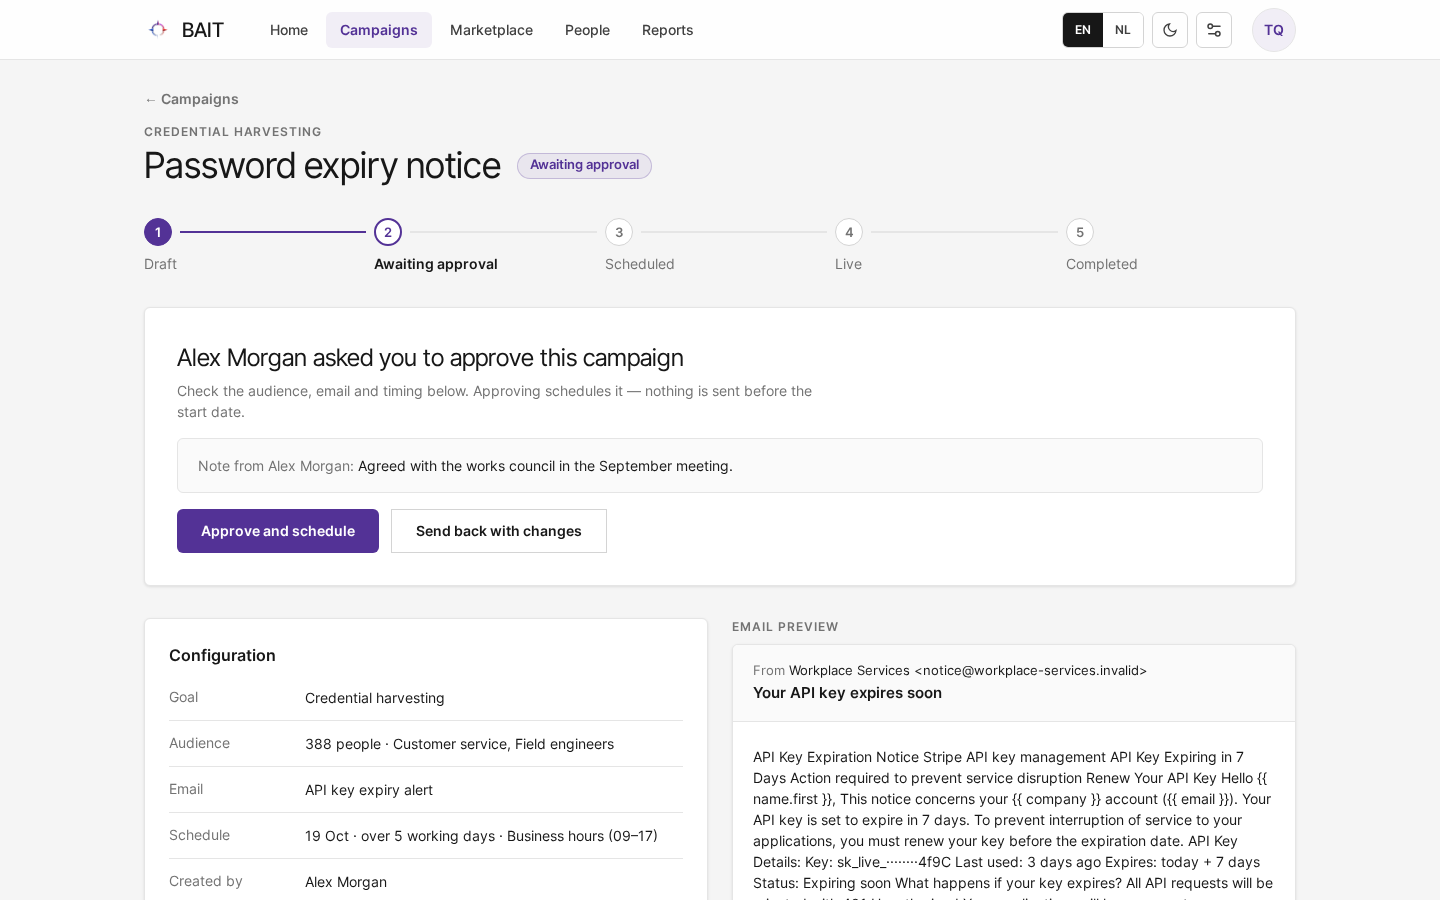Click the Alex Morgan approval request heading
Screen dimensions: 1440x900
coord(430,358)
